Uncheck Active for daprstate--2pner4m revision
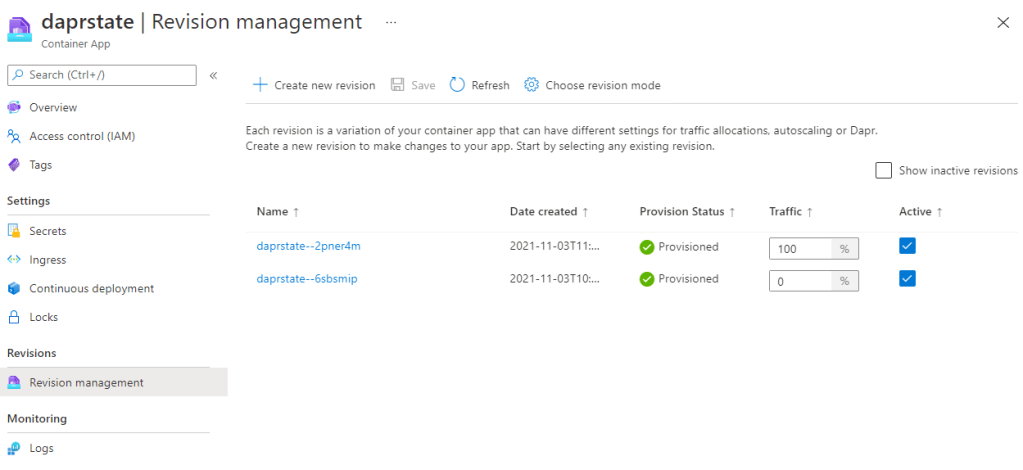This screenshot has width=1023, height=470. [x=907, y=246]
